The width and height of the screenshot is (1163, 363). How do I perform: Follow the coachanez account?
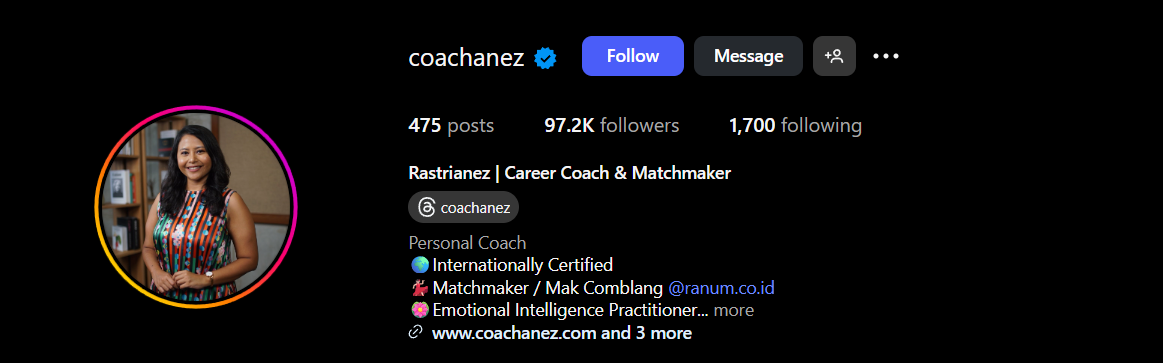[633, 56]
